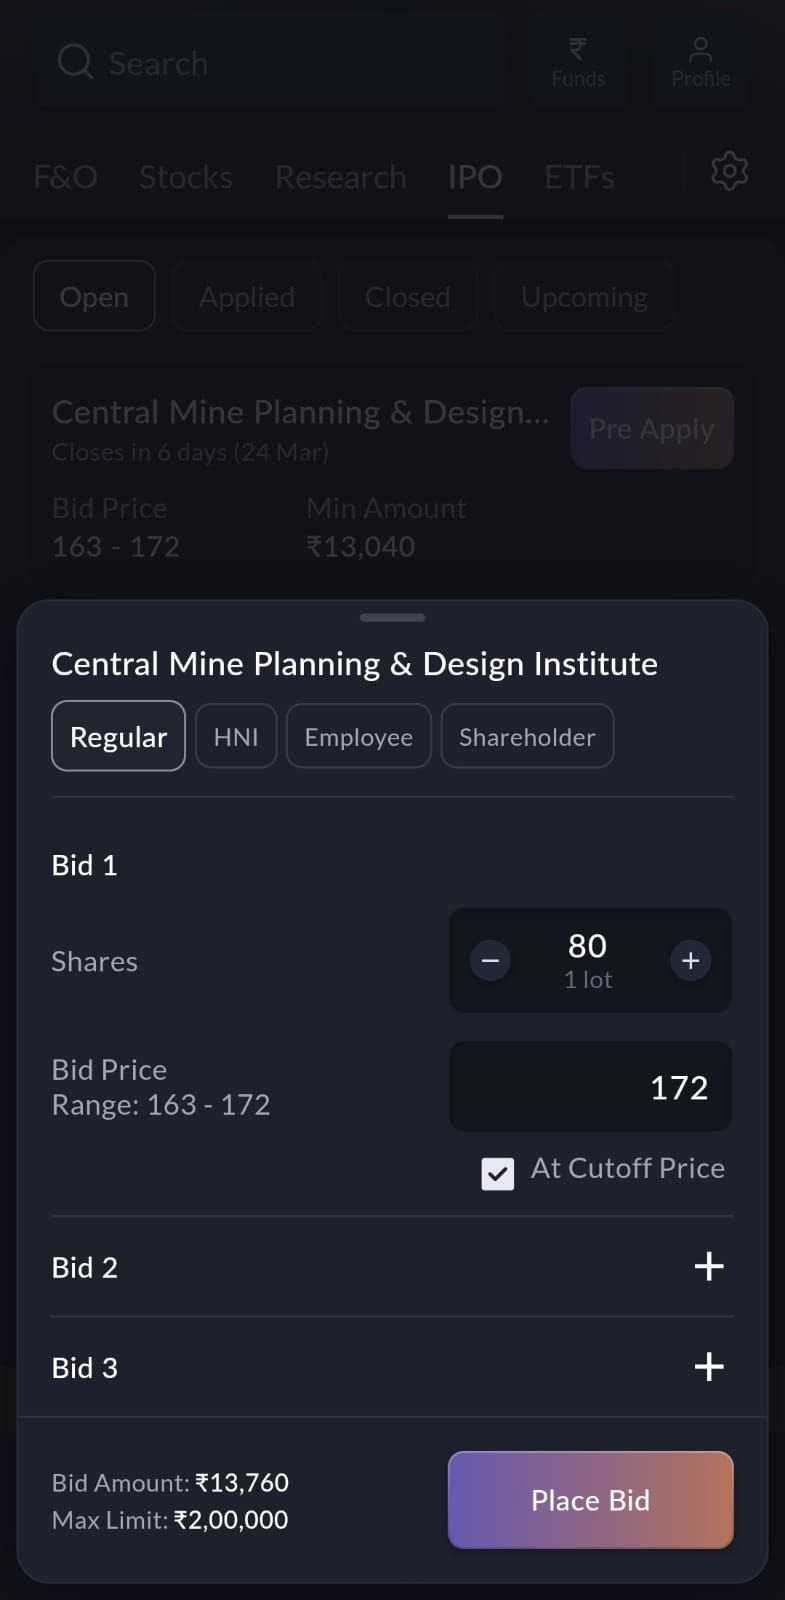785x1600 pixels.
Task: Click the bottom sheet drag handle
Action: click(392, 617)
